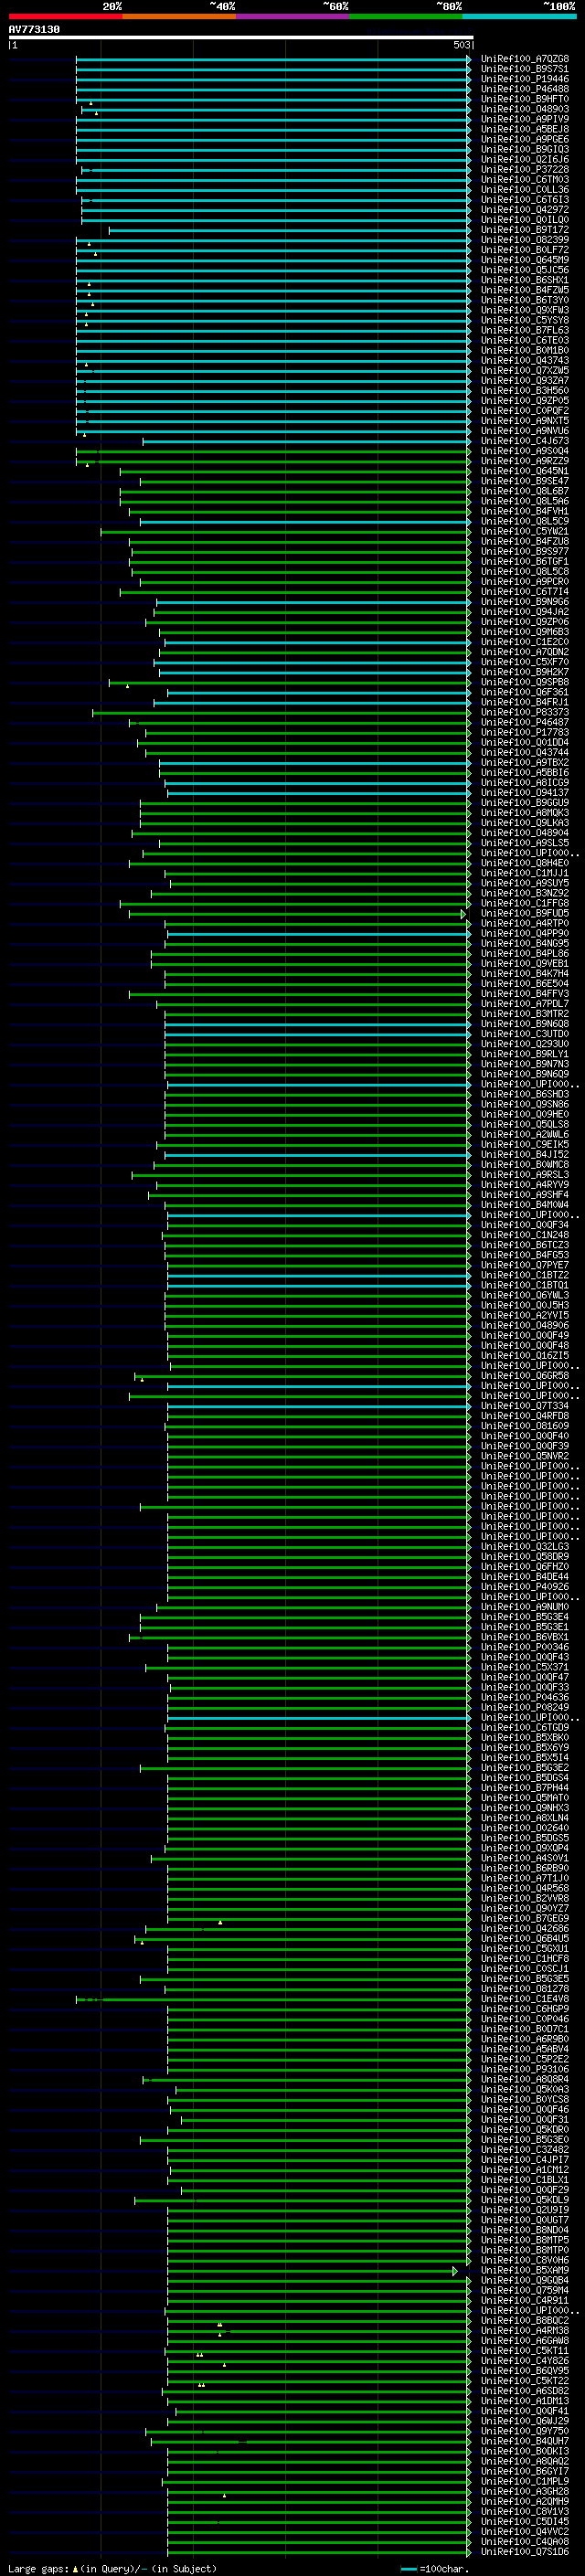Select label UniRef100_B6GYI7
The image size is (585, 2576).
click(x=524, y=2472)
